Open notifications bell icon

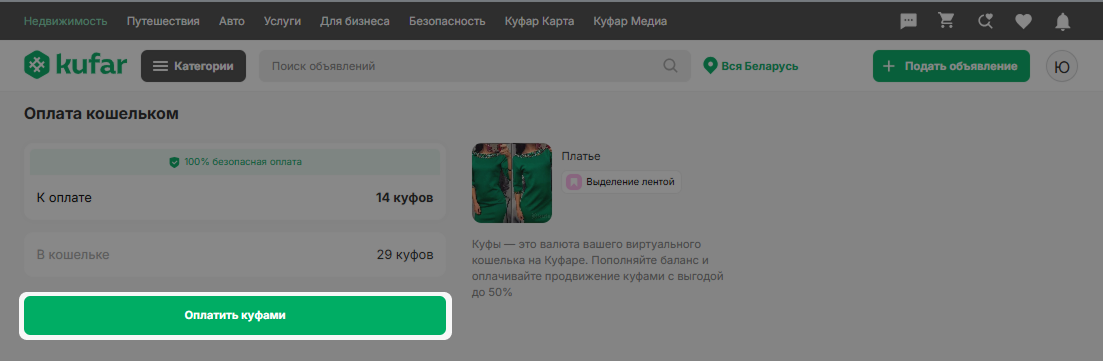click(x=1062, y=22)
